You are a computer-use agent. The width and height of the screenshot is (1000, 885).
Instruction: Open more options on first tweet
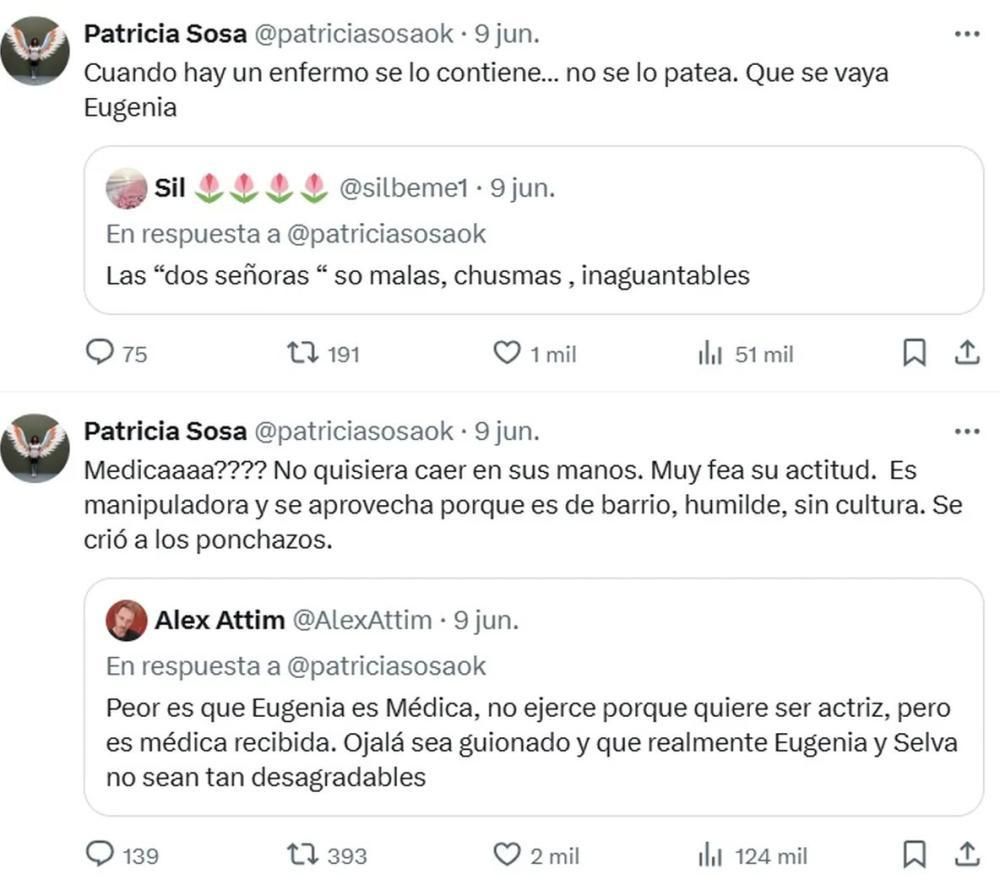click(x=966, y=34)
